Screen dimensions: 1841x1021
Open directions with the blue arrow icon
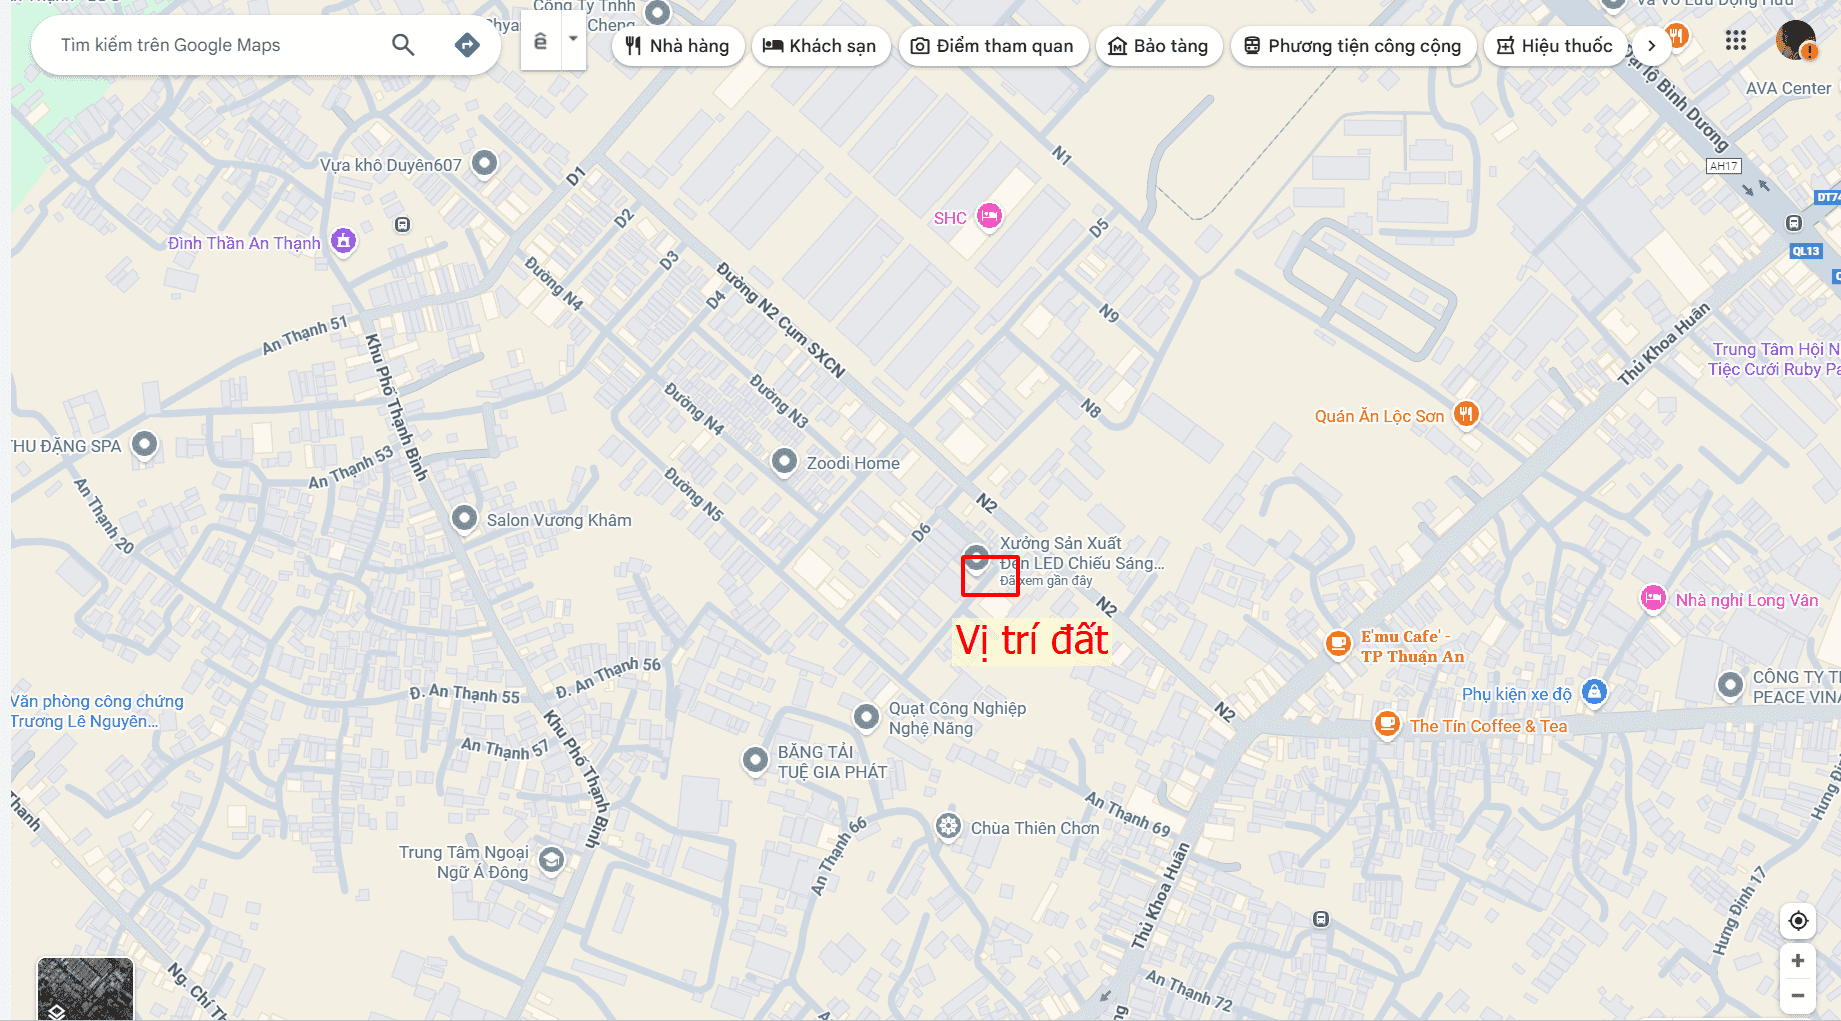tap(467, 45)
